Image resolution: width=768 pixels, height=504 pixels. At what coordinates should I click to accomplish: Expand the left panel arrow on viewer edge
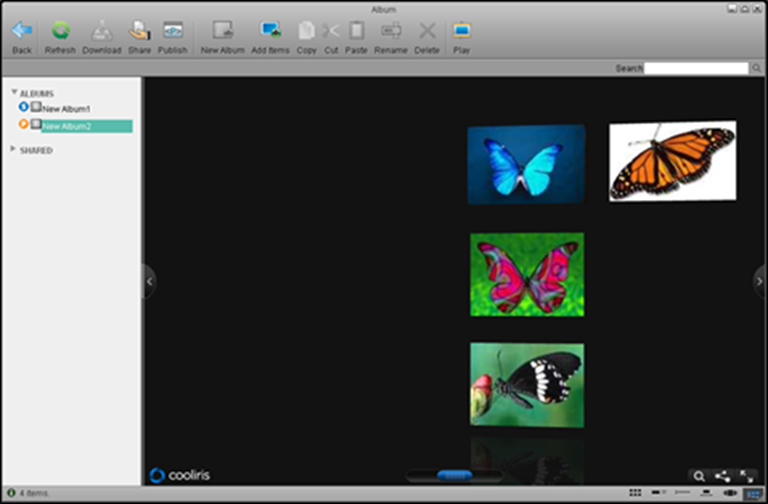(149, 282)
